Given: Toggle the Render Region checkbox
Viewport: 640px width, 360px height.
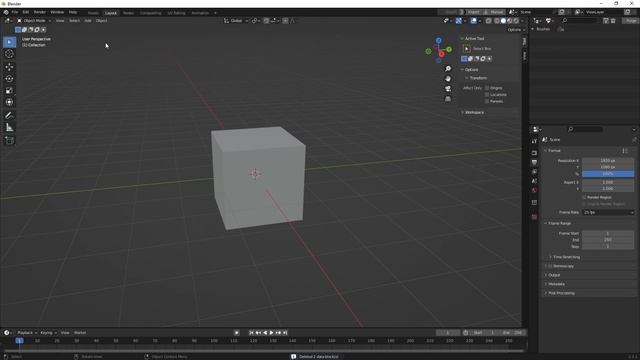Looking at the screenshot, I should [x=584, y=197].
